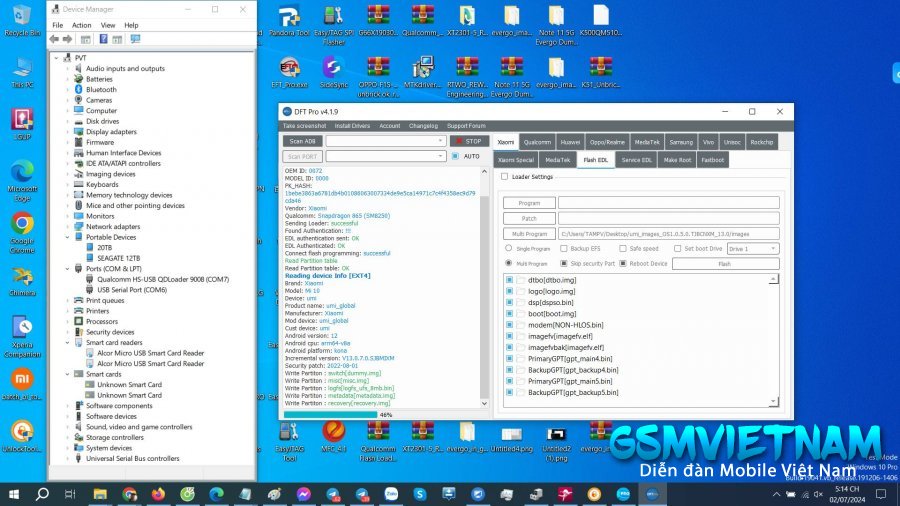This screenshot has width=900, height=506.
Task: Open Device Manager File menu
Action: click(x=57, y=25)
